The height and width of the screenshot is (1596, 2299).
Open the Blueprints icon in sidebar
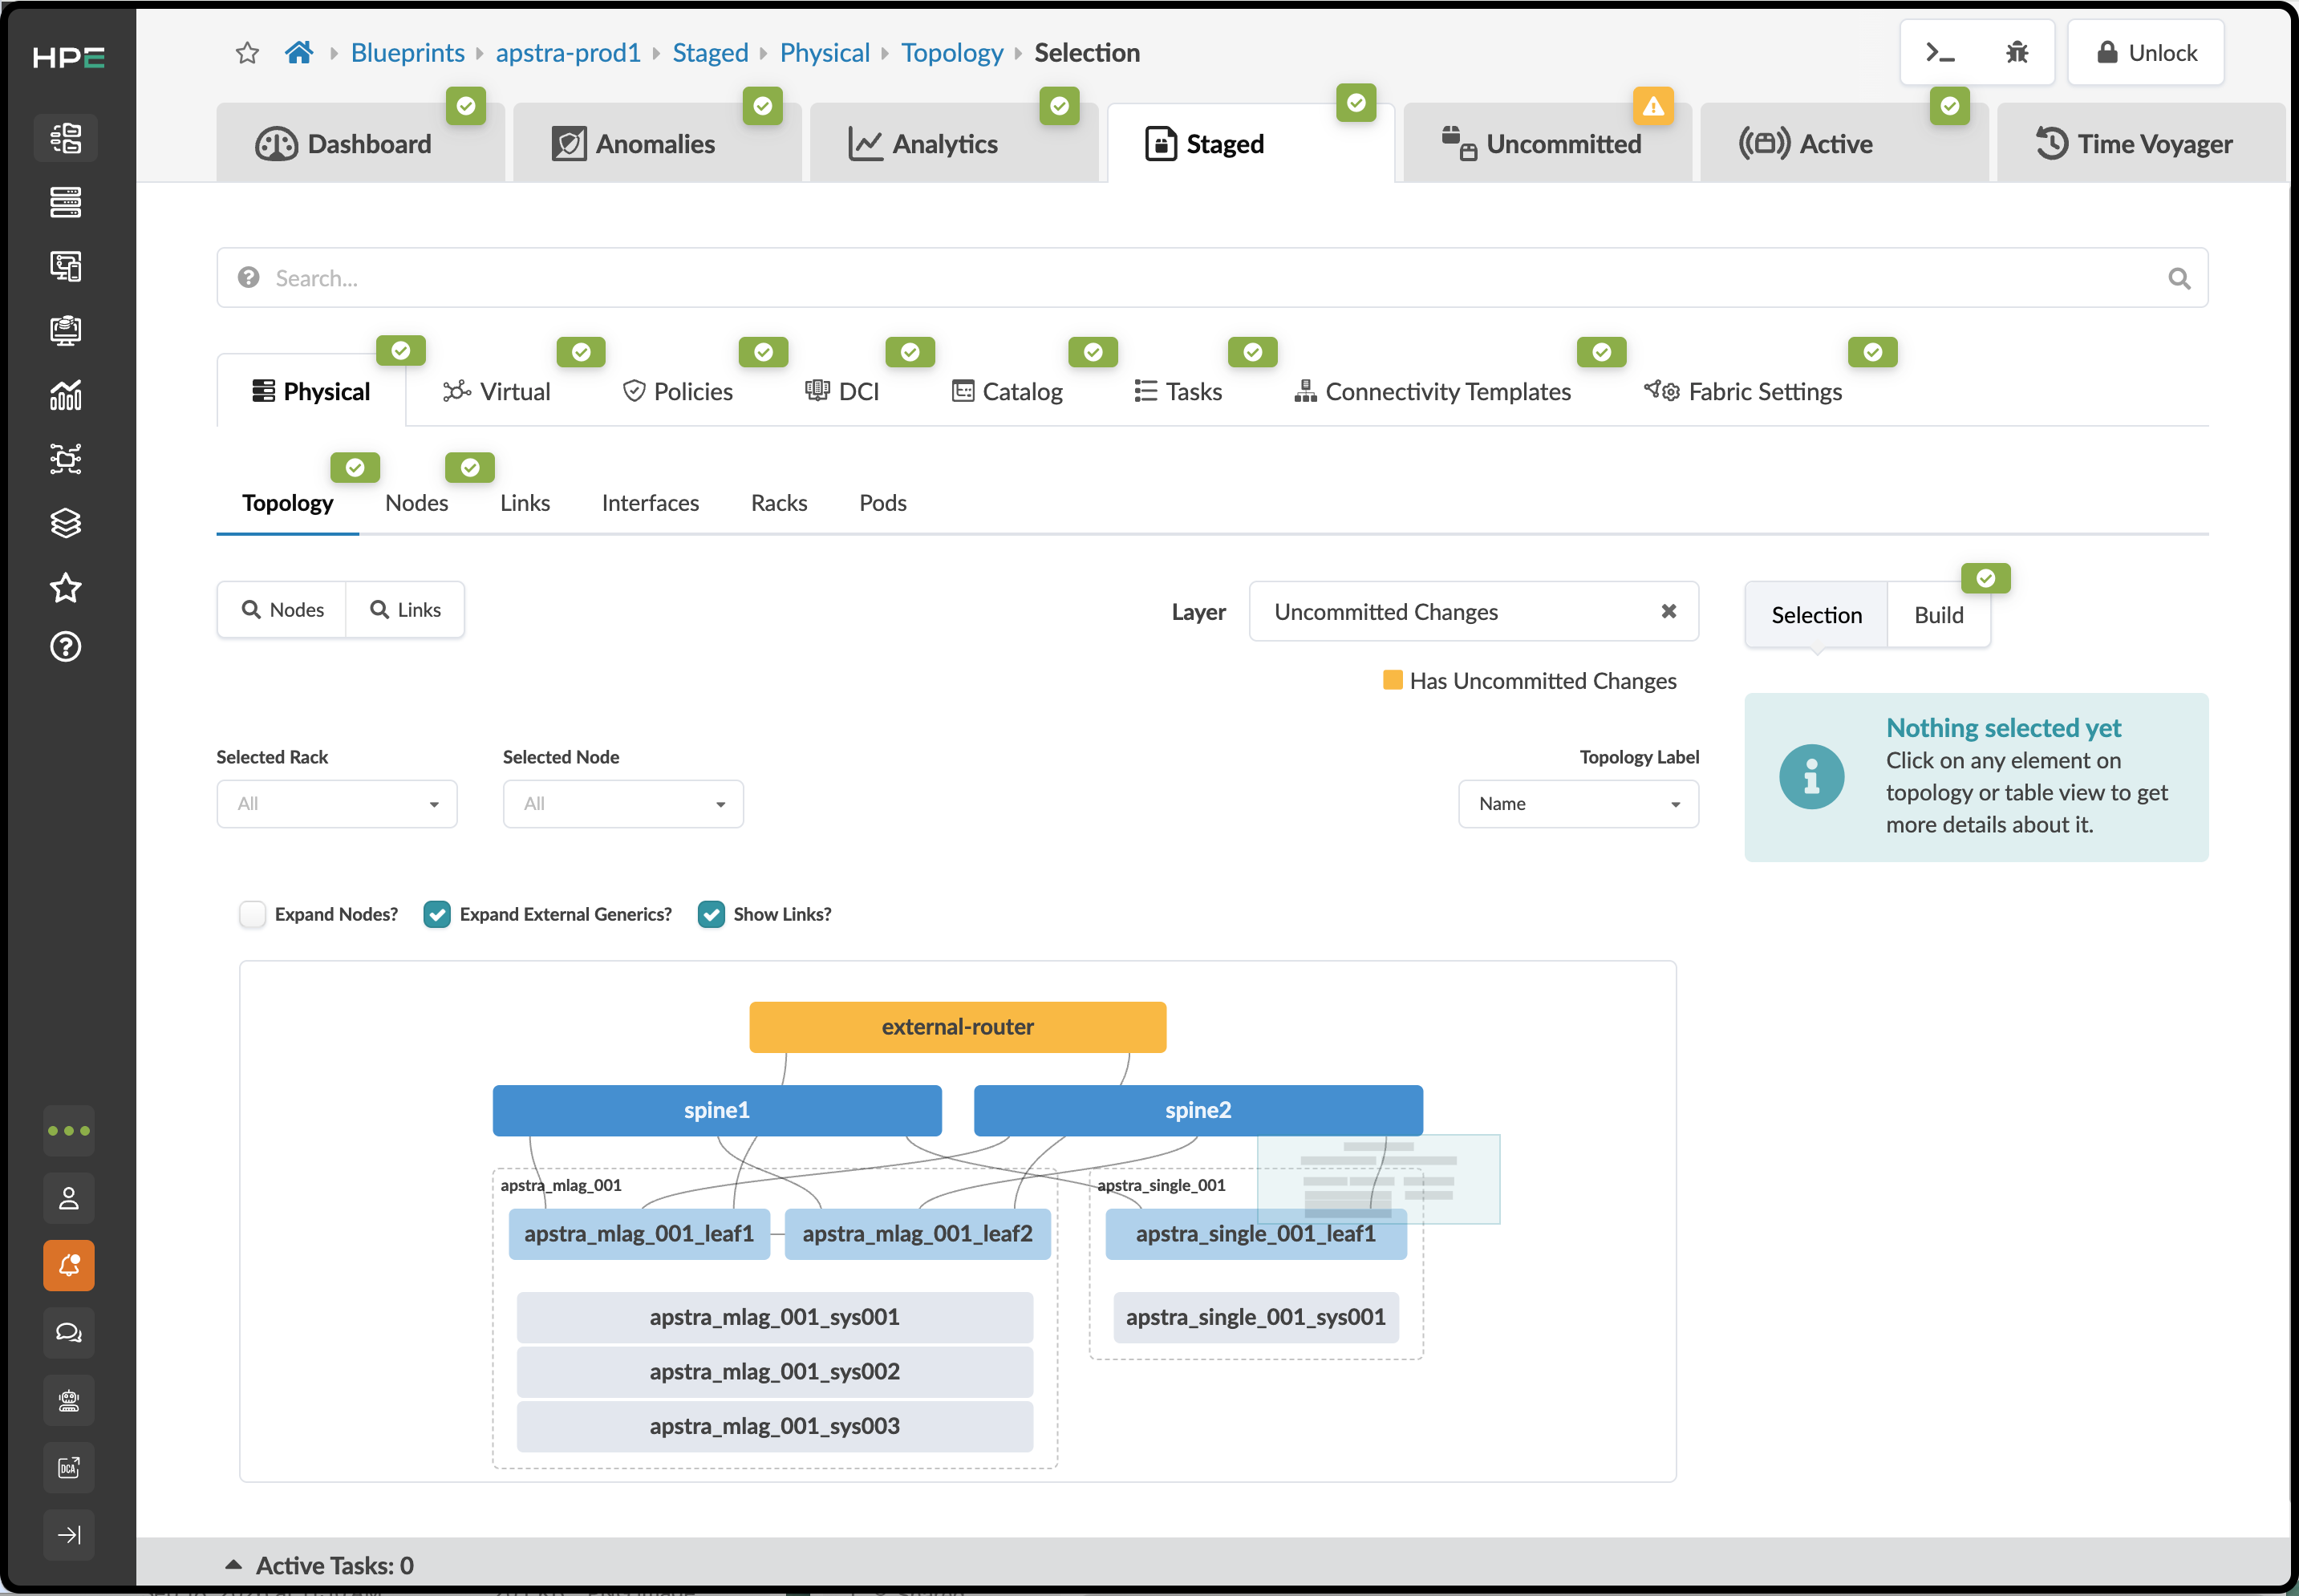66,138
